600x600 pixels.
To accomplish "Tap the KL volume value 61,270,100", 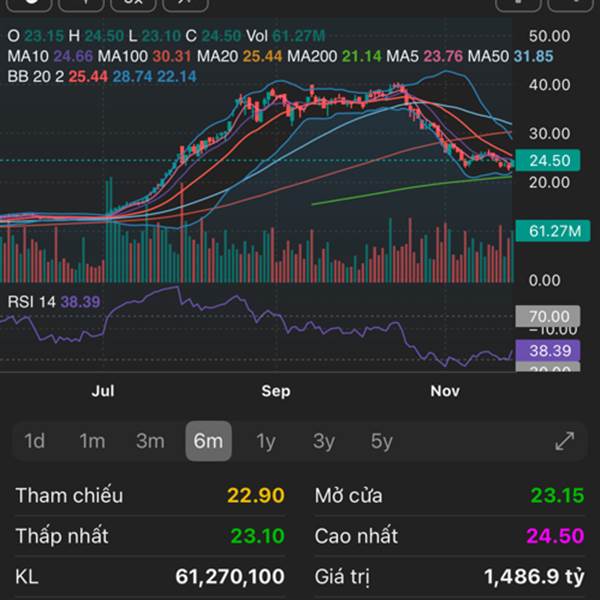I will tap(229, 577).
